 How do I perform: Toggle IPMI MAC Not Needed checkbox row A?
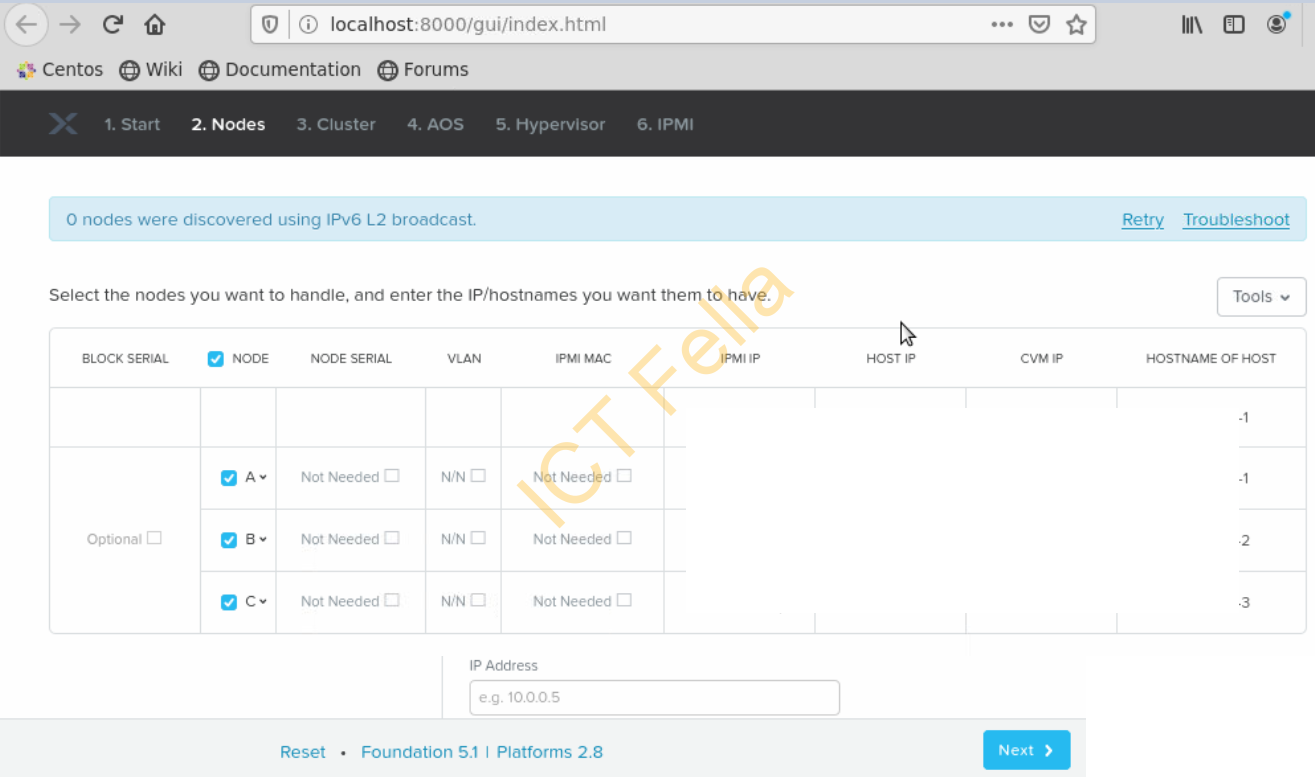point(624,476)
